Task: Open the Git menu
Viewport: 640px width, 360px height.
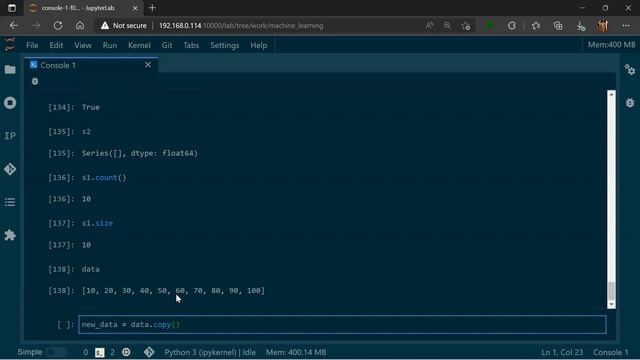Action: pos(167,45)
